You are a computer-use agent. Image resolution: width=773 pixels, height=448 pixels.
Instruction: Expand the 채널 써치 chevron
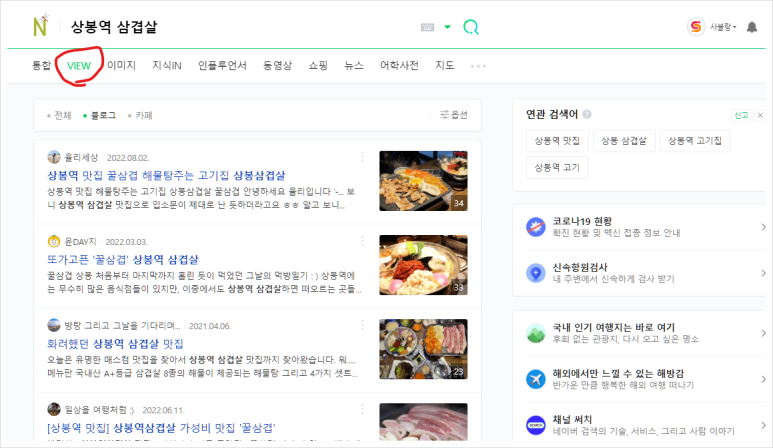763,425
